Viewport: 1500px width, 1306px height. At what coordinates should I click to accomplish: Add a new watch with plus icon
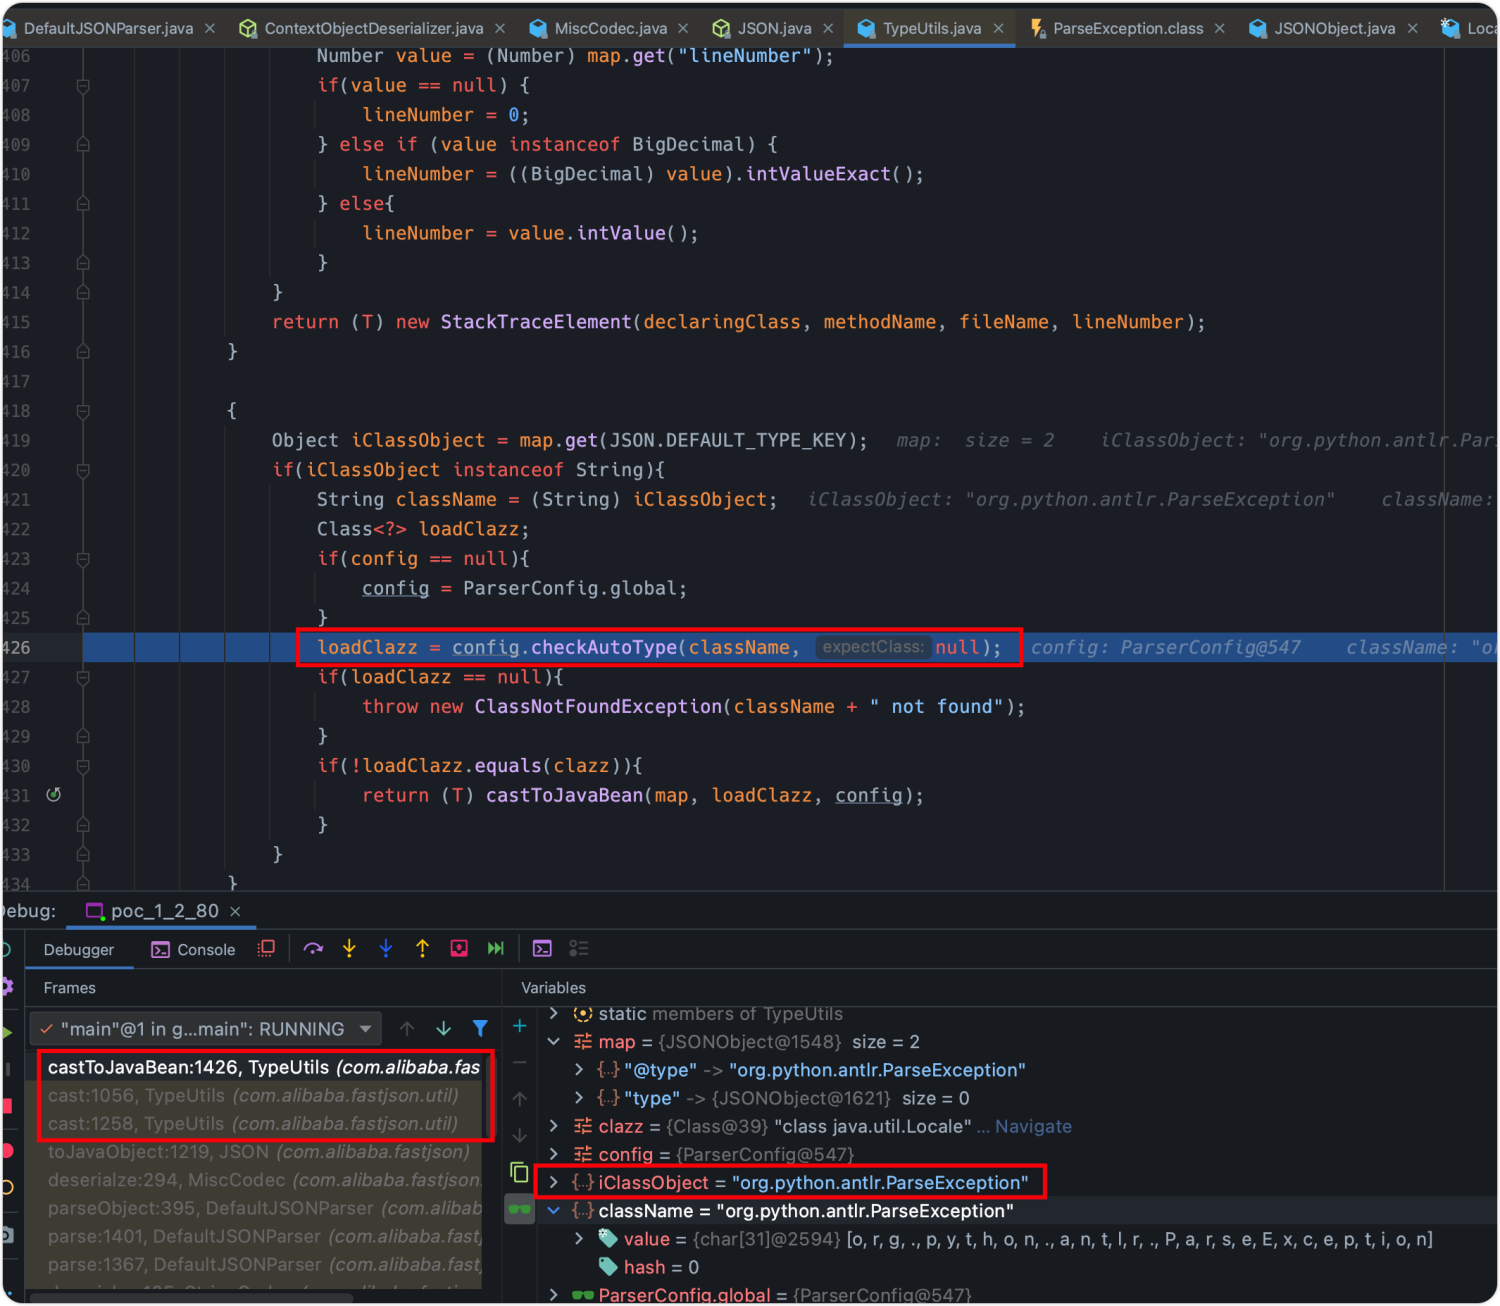coord(520,1026)
